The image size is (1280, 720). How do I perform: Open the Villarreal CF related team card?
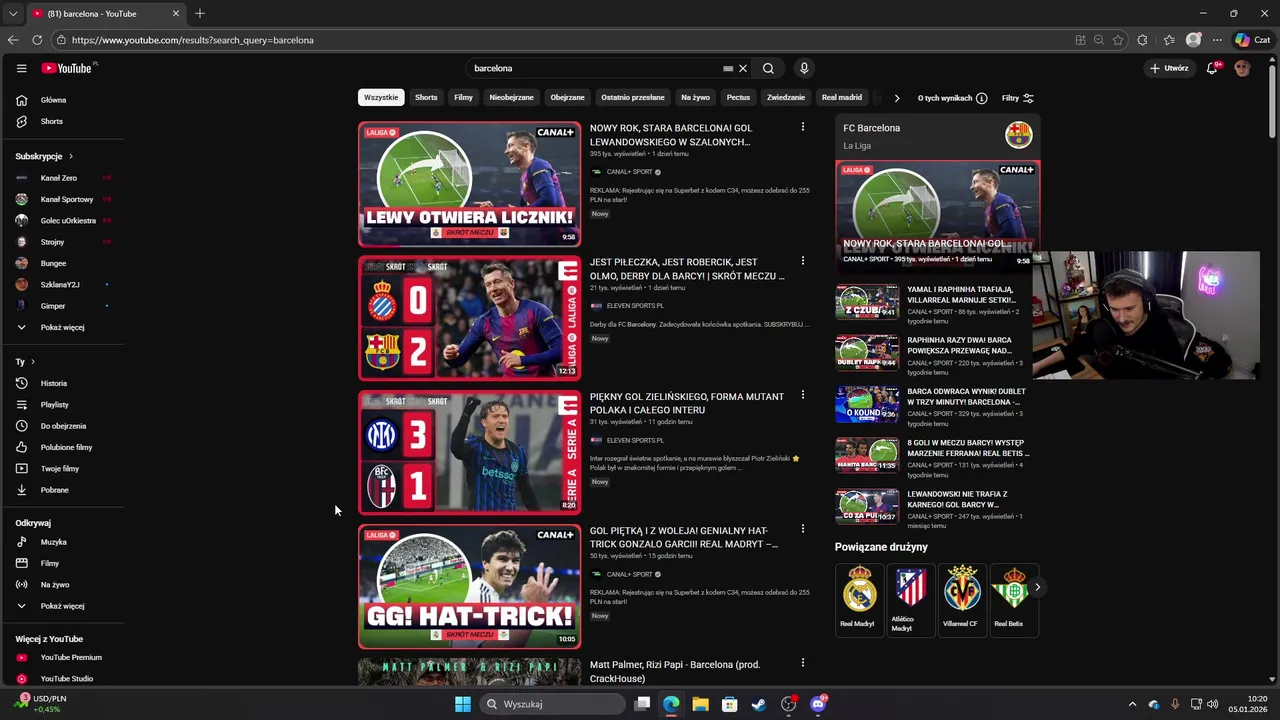tap(962, 600)
